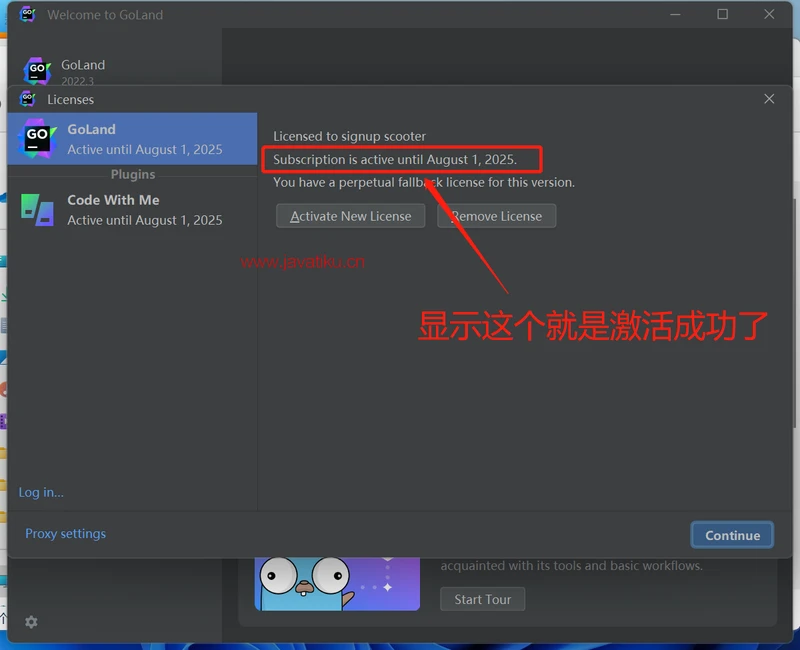Open the settings gear at the bottom left
The image size is (800, 650).
(31, 622)
